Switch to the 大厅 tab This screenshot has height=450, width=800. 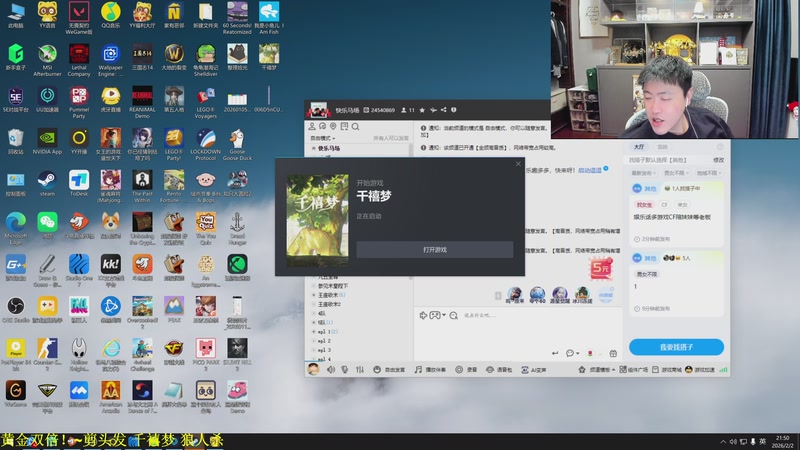(639, 147)
